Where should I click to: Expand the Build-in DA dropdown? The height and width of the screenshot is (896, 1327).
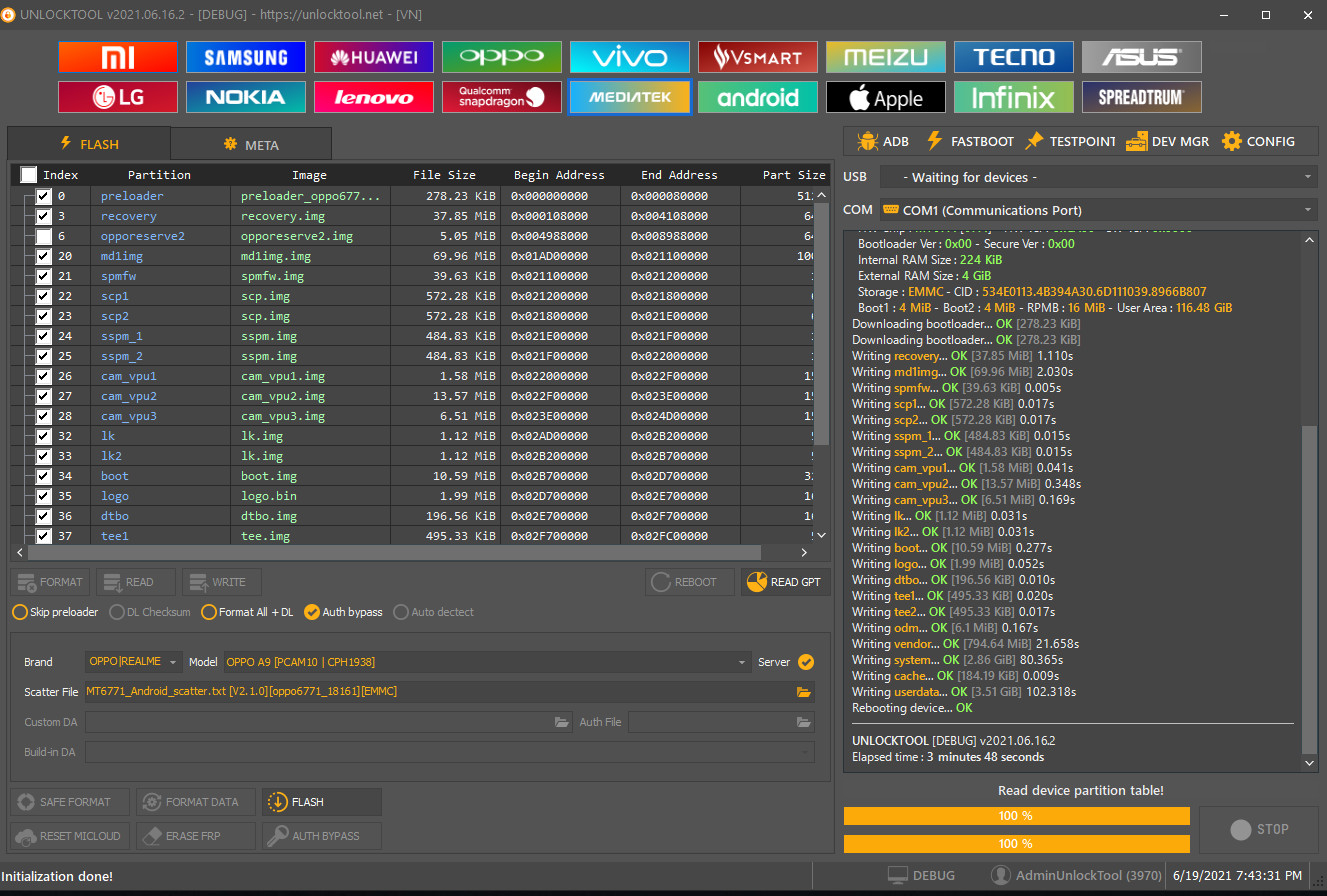pyautogui.click(x=450, y=752)
